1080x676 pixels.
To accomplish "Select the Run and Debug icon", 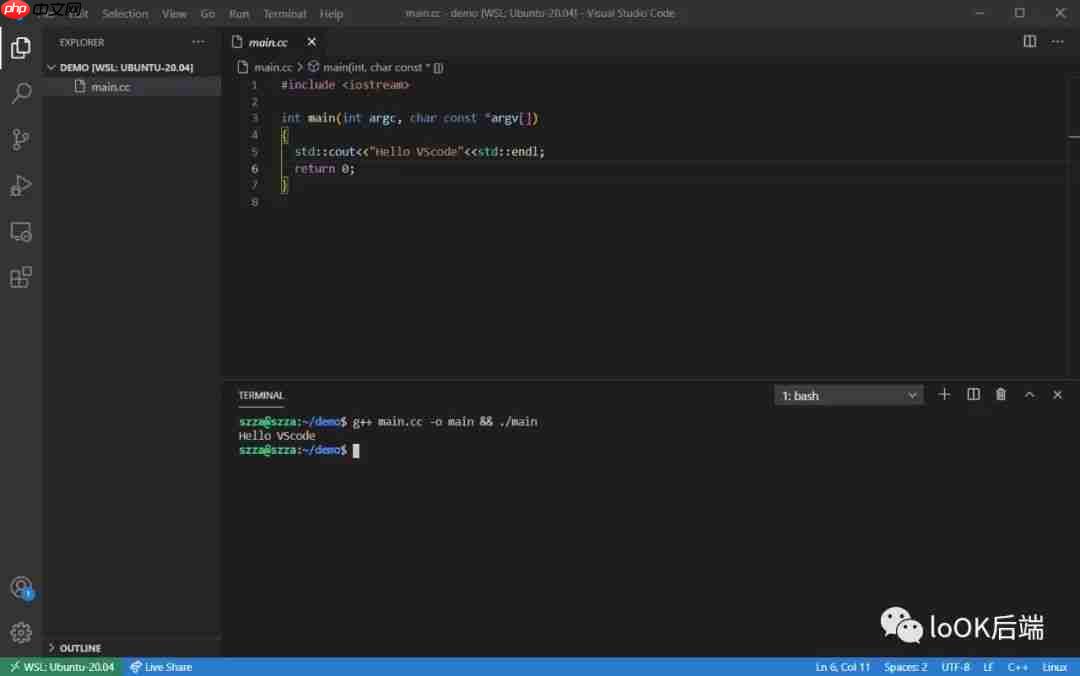I will click(x=21, y=185).
